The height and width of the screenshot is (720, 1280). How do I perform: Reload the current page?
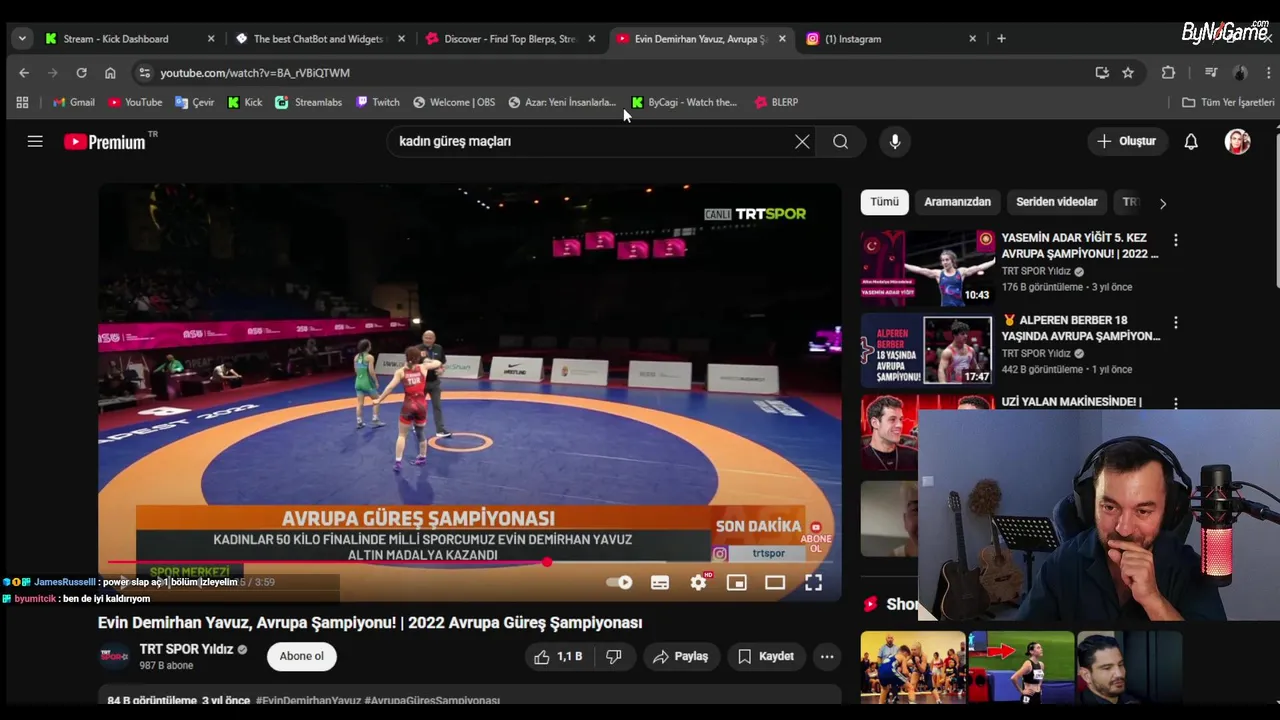coord(81,73)
